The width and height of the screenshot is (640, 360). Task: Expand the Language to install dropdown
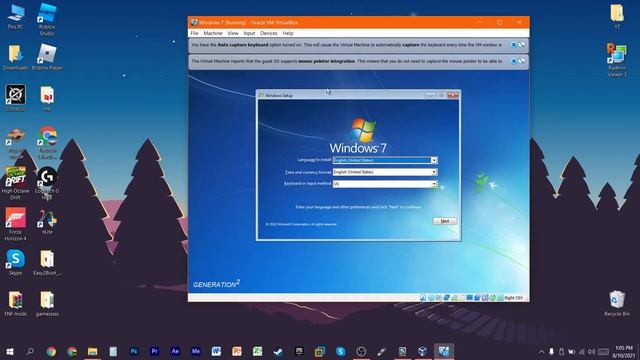[x=434, y=160]
